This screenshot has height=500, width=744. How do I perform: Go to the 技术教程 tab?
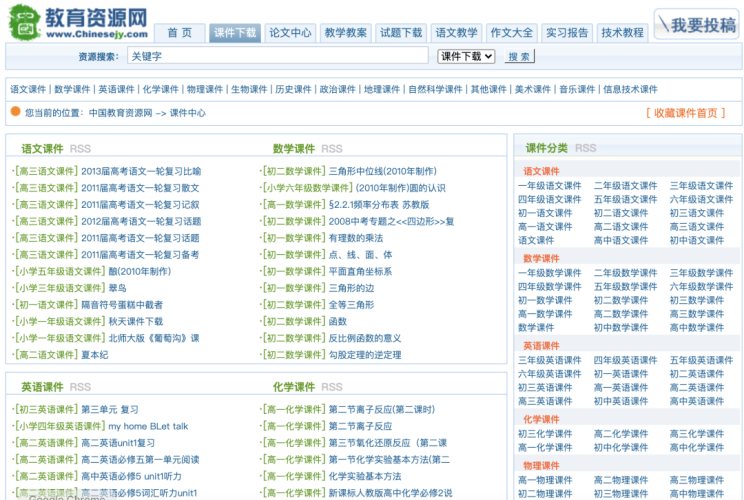[623, 32]
